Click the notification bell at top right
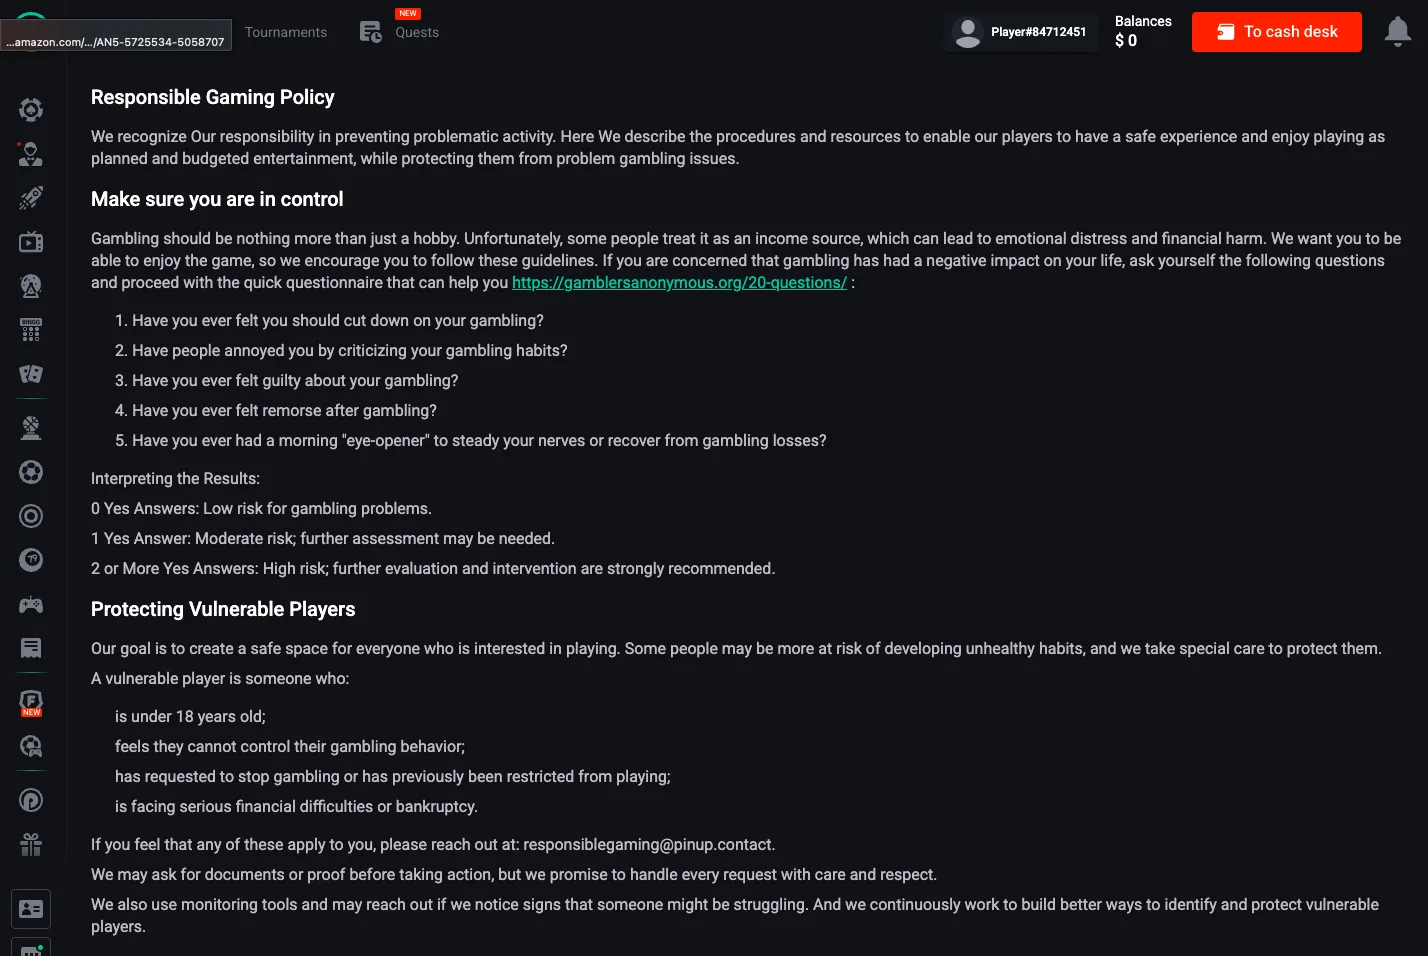Screen dimensions: 1428x956 coord(1397,31)
